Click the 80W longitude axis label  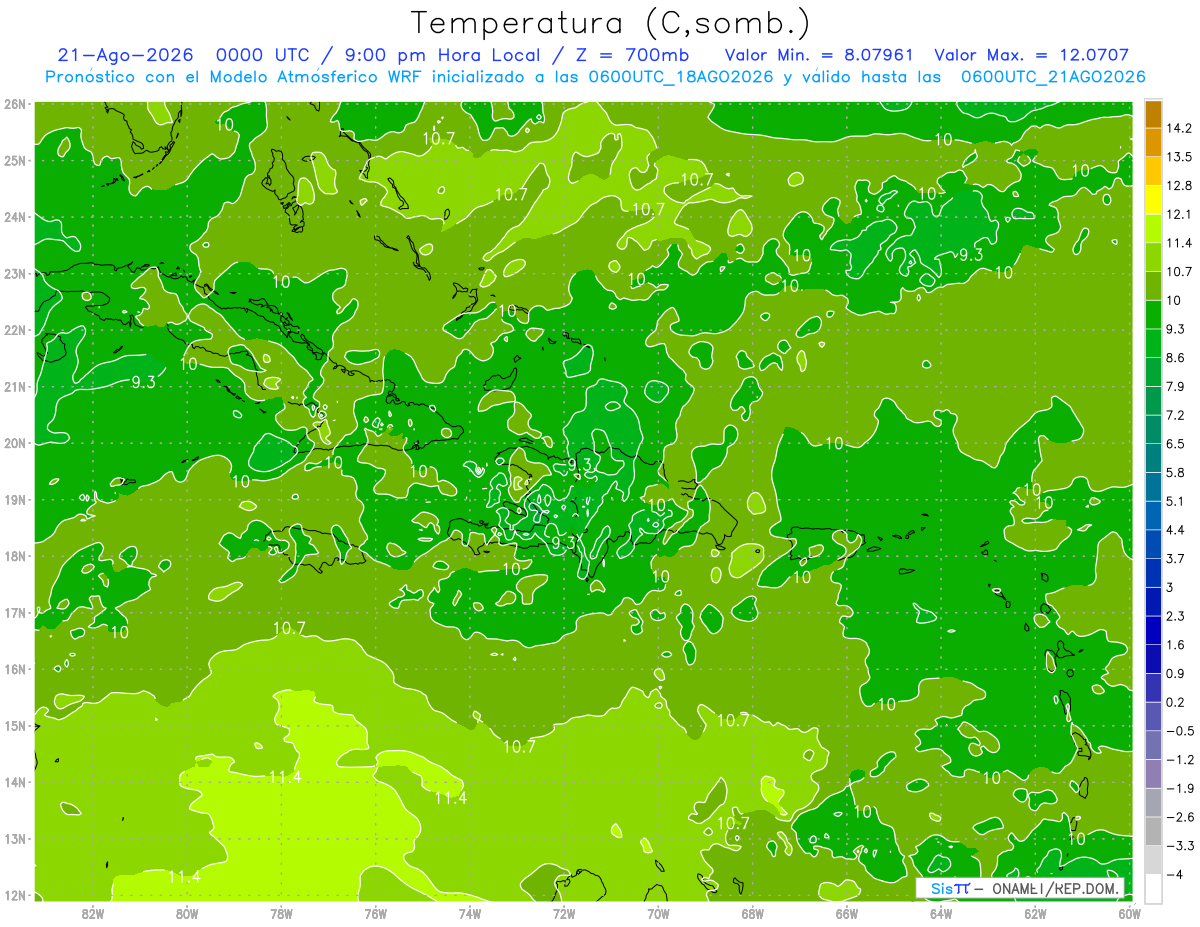coord(186,913)
